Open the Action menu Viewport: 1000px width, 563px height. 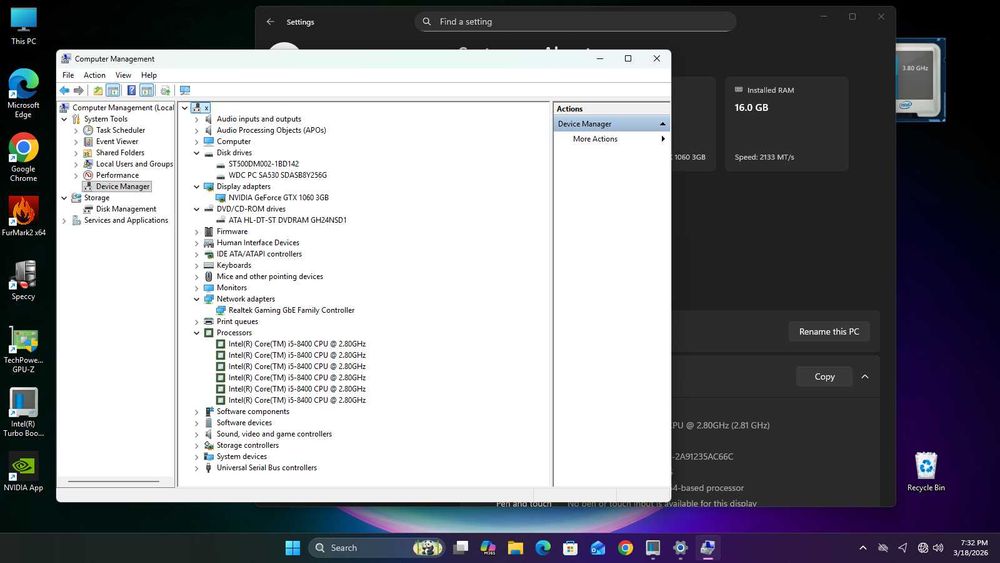94,75
